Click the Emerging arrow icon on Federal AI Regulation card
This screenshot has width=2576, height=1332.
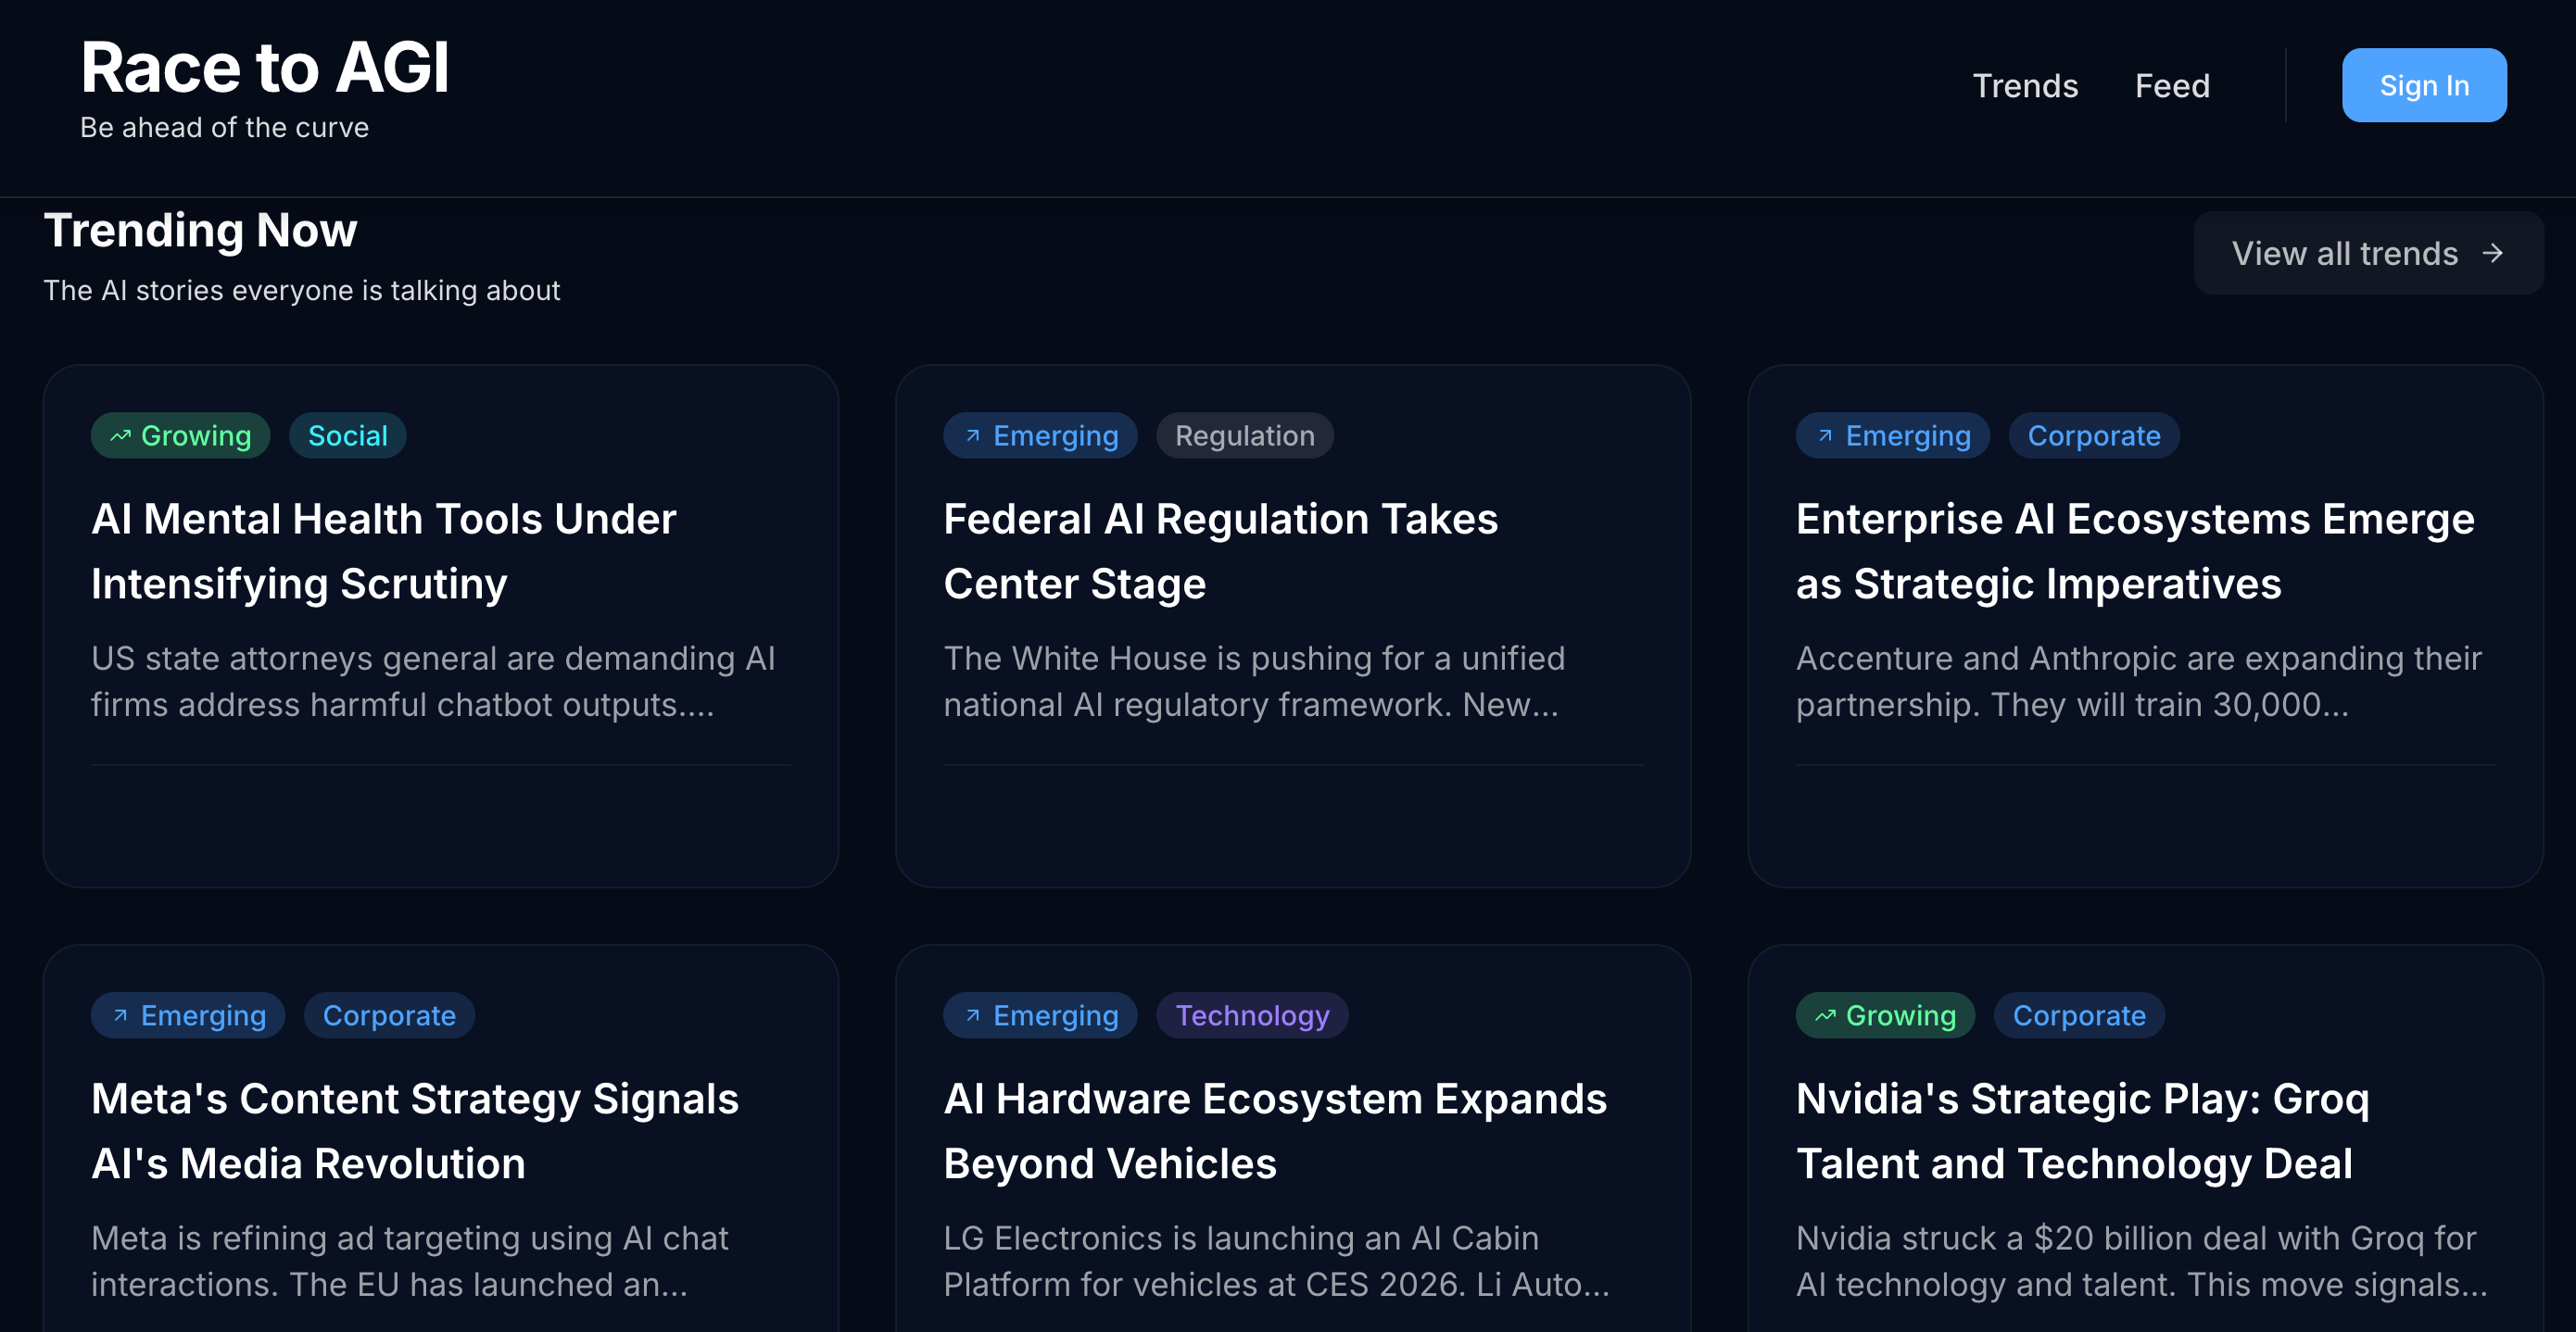click(x=972, y=436)
